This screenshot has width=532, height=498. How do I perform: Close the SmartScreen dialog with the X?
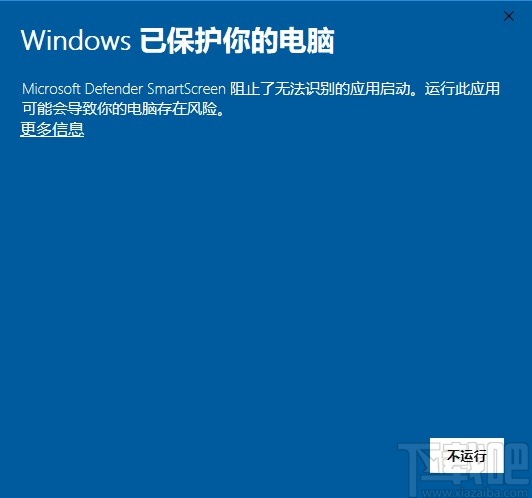click(509, 16)
